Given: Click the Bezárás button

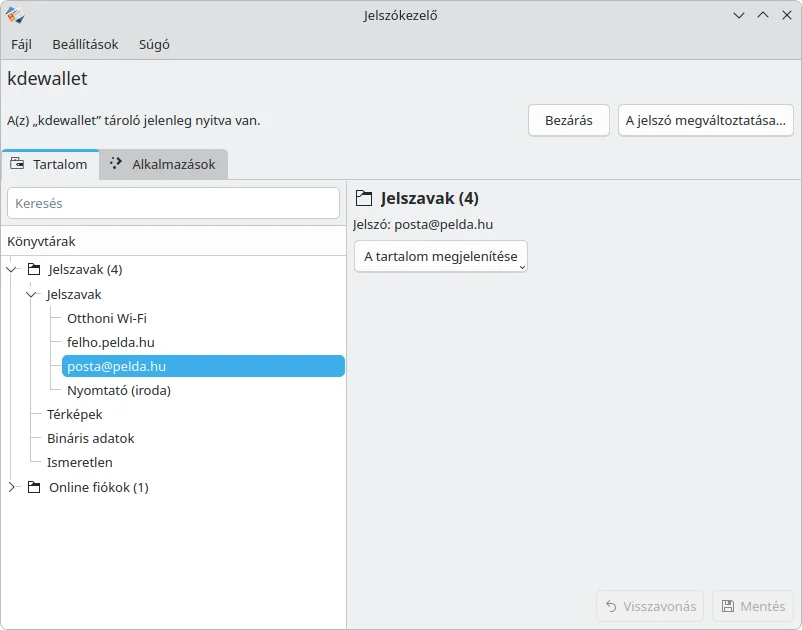Looking at the screenshot, I should point(569,121).
